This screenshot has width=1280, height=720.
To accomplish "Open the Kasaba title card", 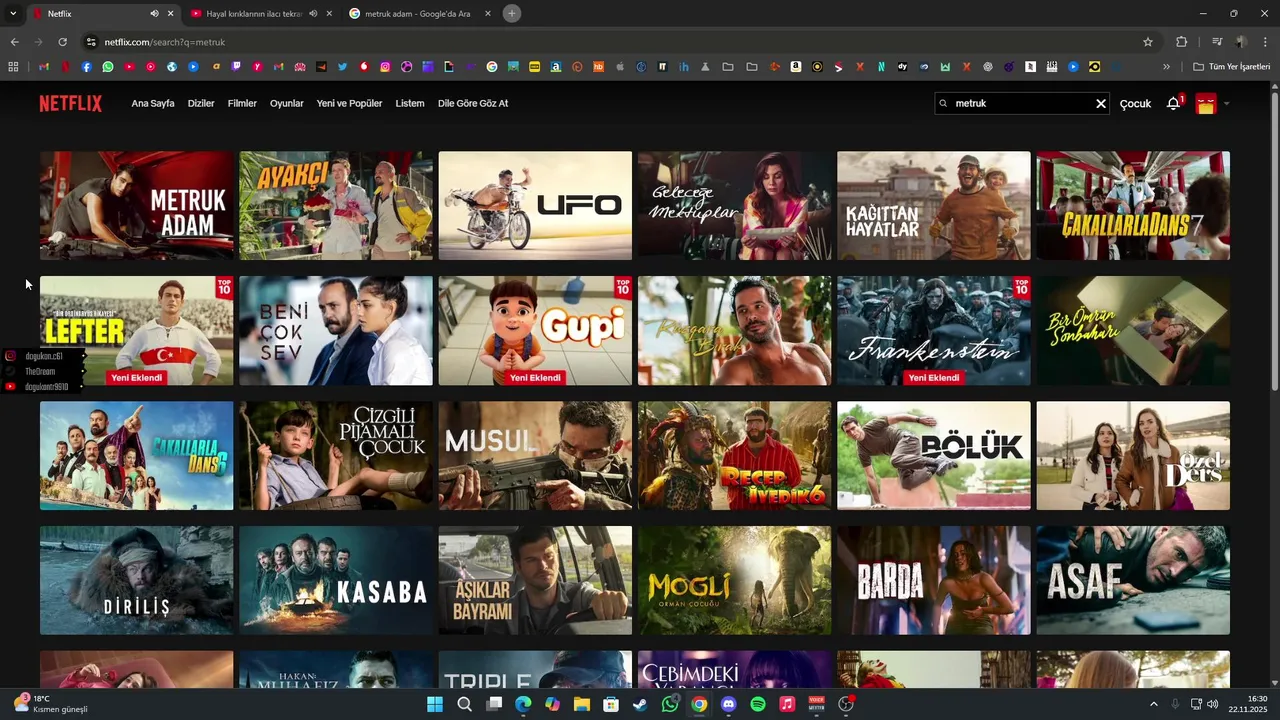I will (336, 581).
